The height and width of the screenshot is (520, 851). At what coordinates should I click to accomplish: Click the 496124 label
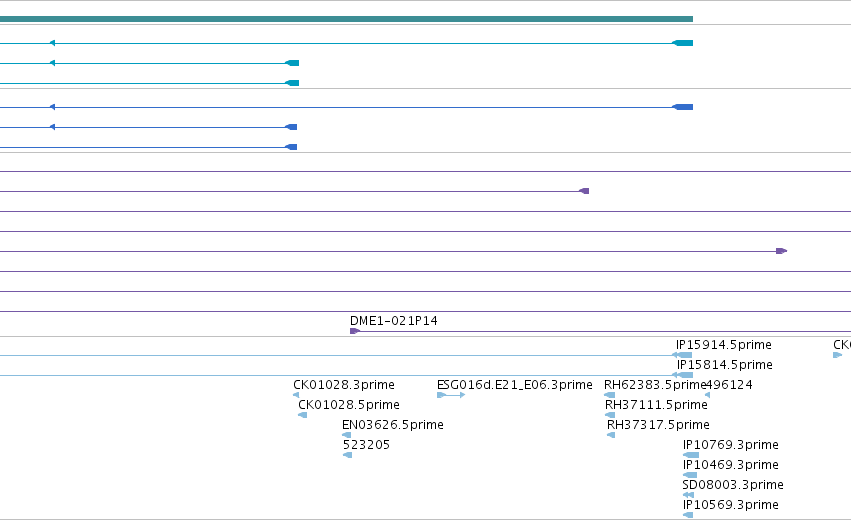tap(729, 385)
